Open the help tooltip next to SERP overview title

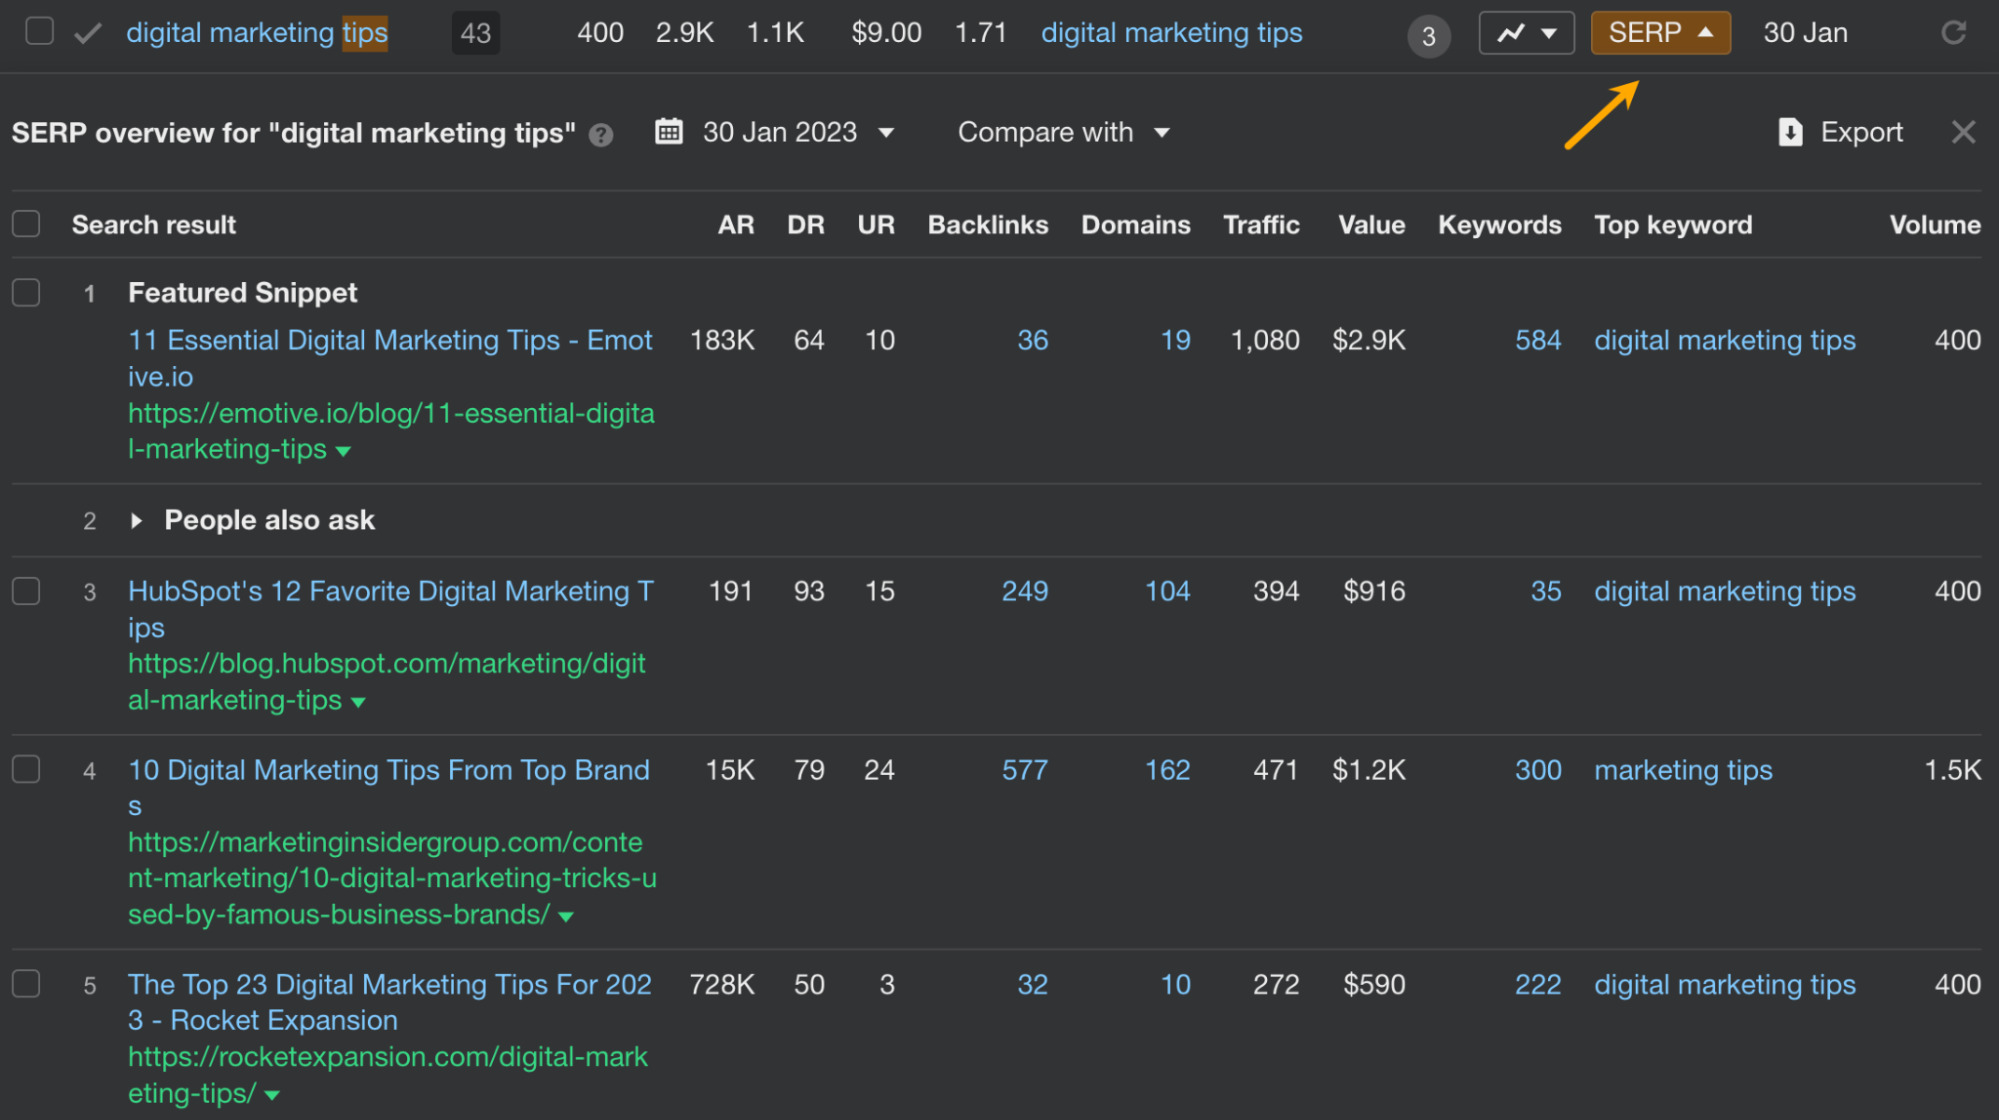click(600, 134)
